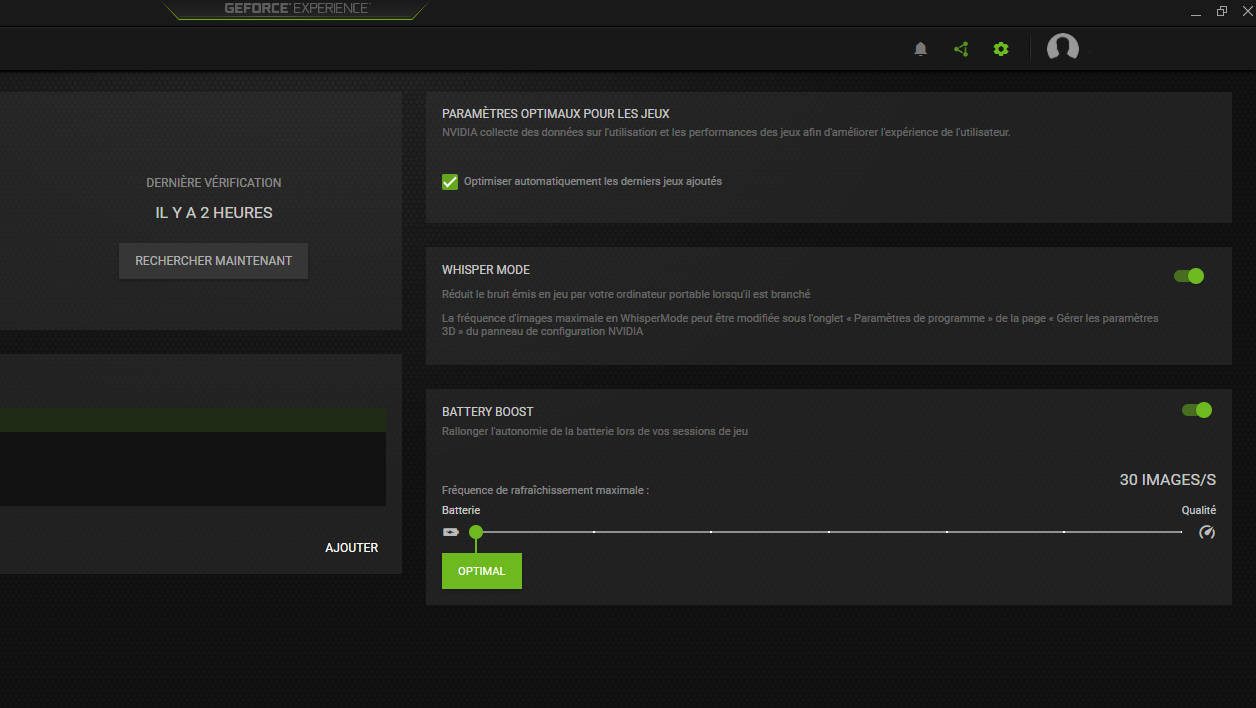Click the BATTERY BOOST section title
Screen dimensions: 1256x708
click(488, 412)
